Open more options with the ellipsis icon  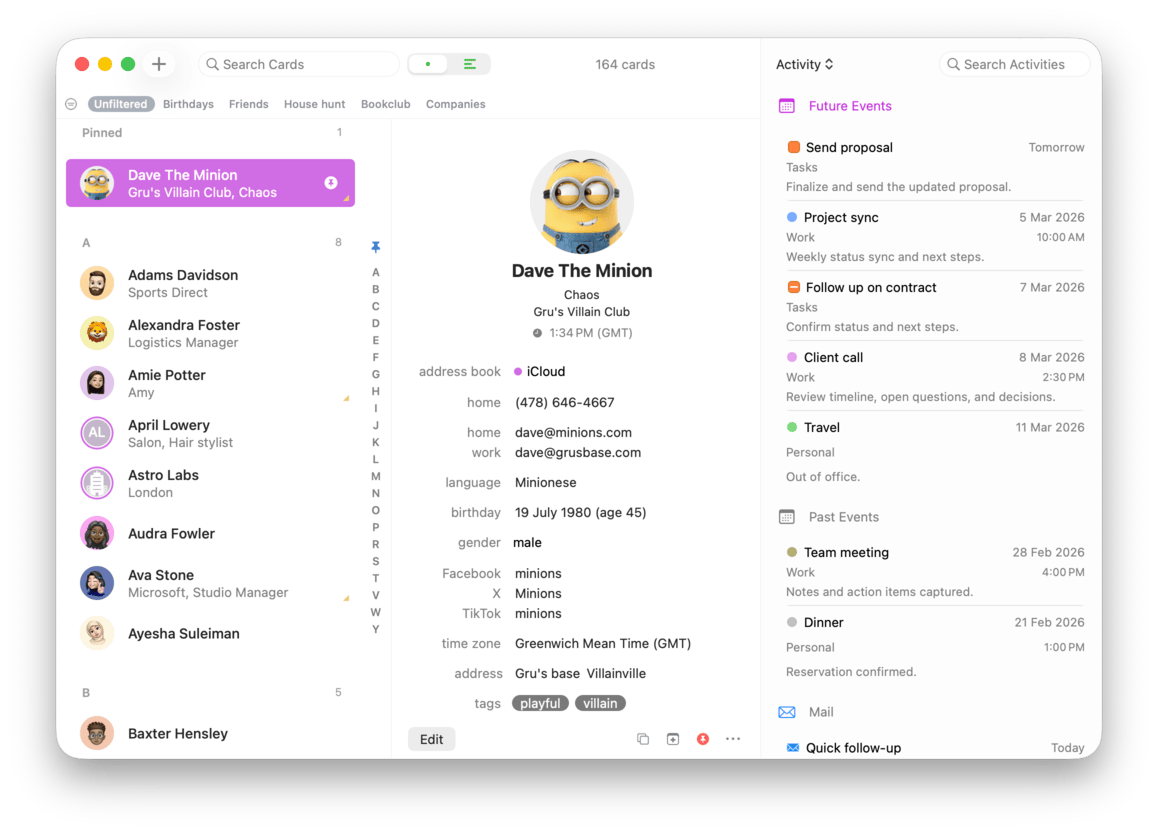coord(732,738)
